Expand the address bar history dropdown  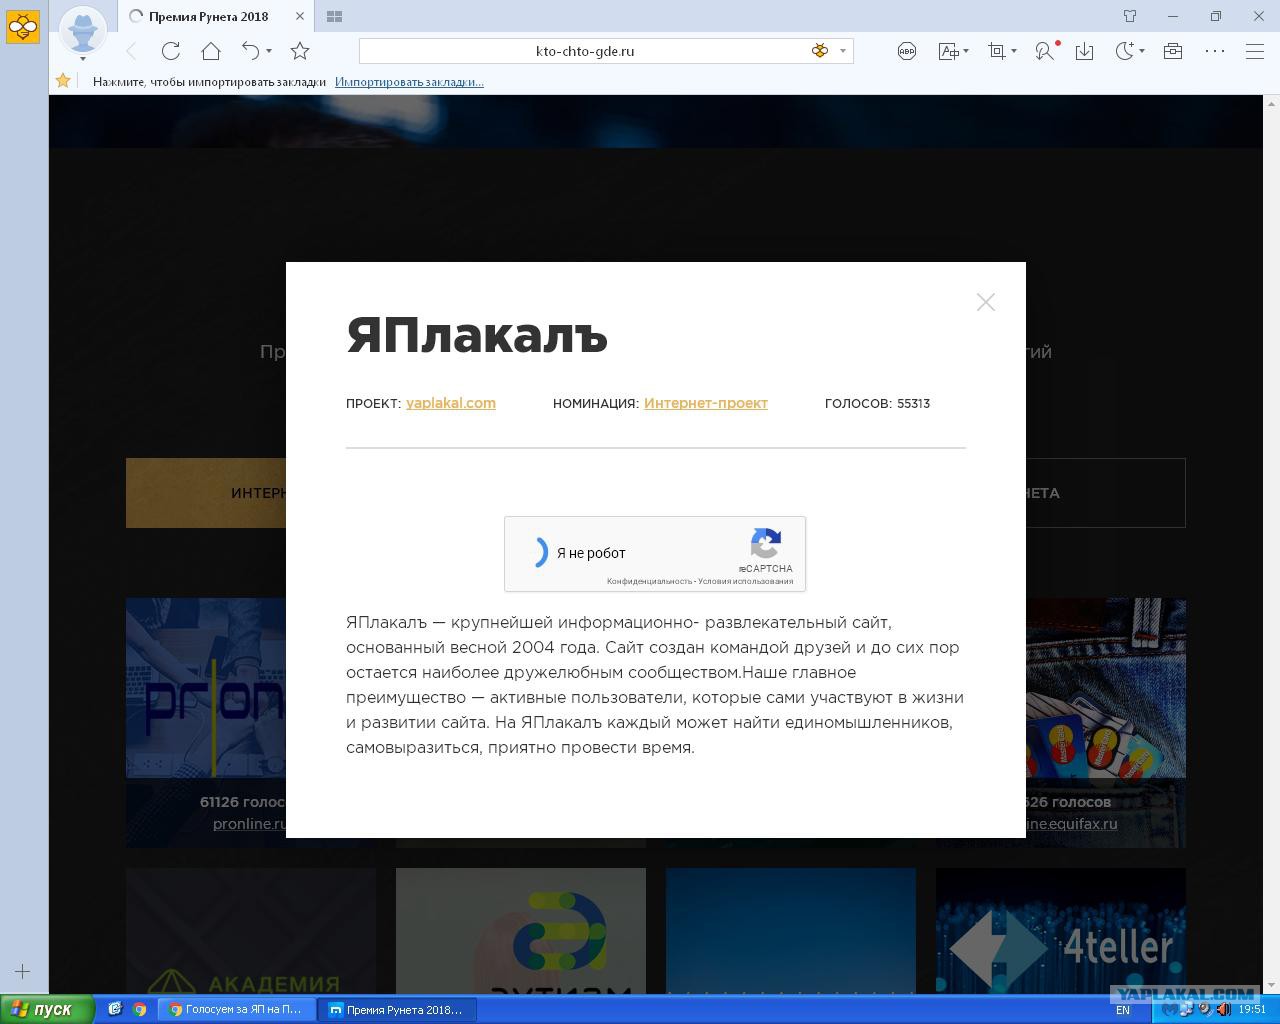(x=843, y=51)
